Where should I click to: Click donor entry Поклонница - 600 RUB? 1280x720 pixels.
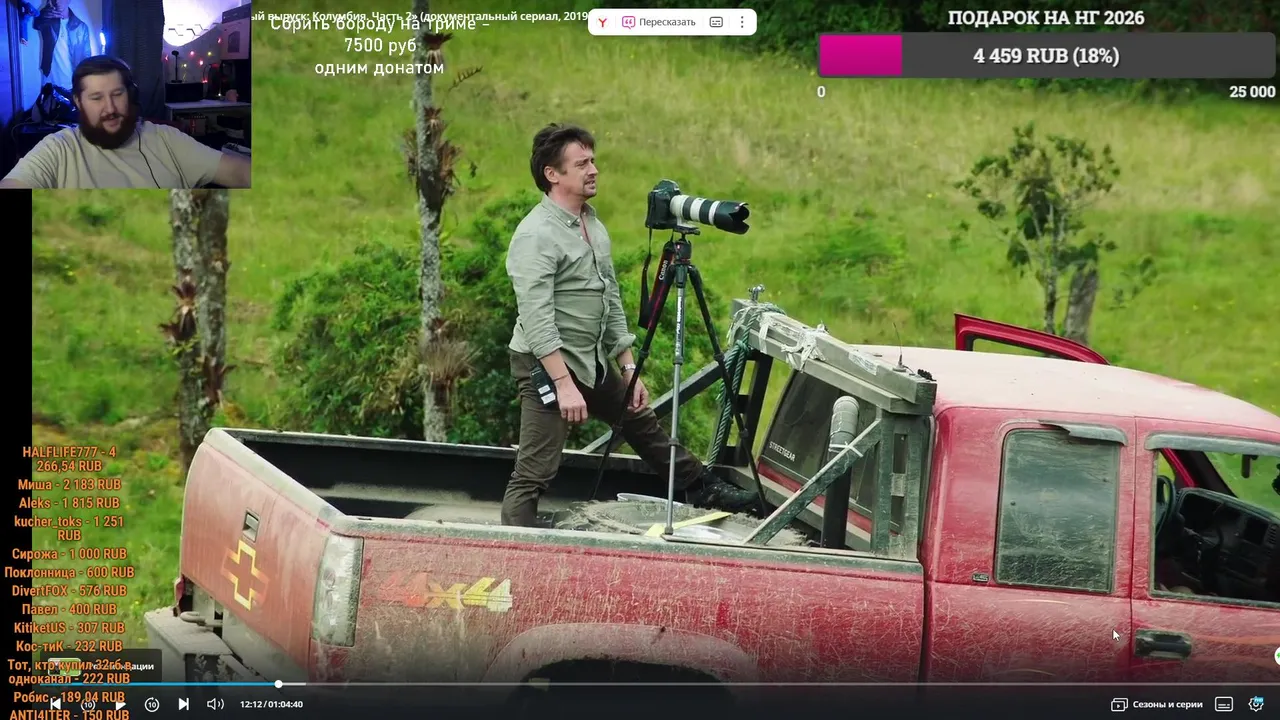[x=69, y=573]
